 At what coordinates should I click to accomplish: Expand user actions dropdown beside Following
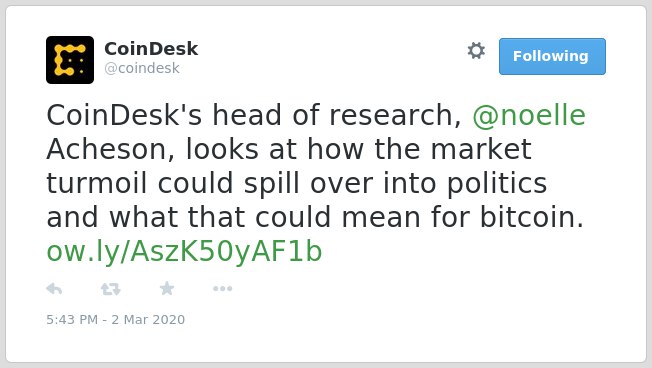click(x=476, y=51)
